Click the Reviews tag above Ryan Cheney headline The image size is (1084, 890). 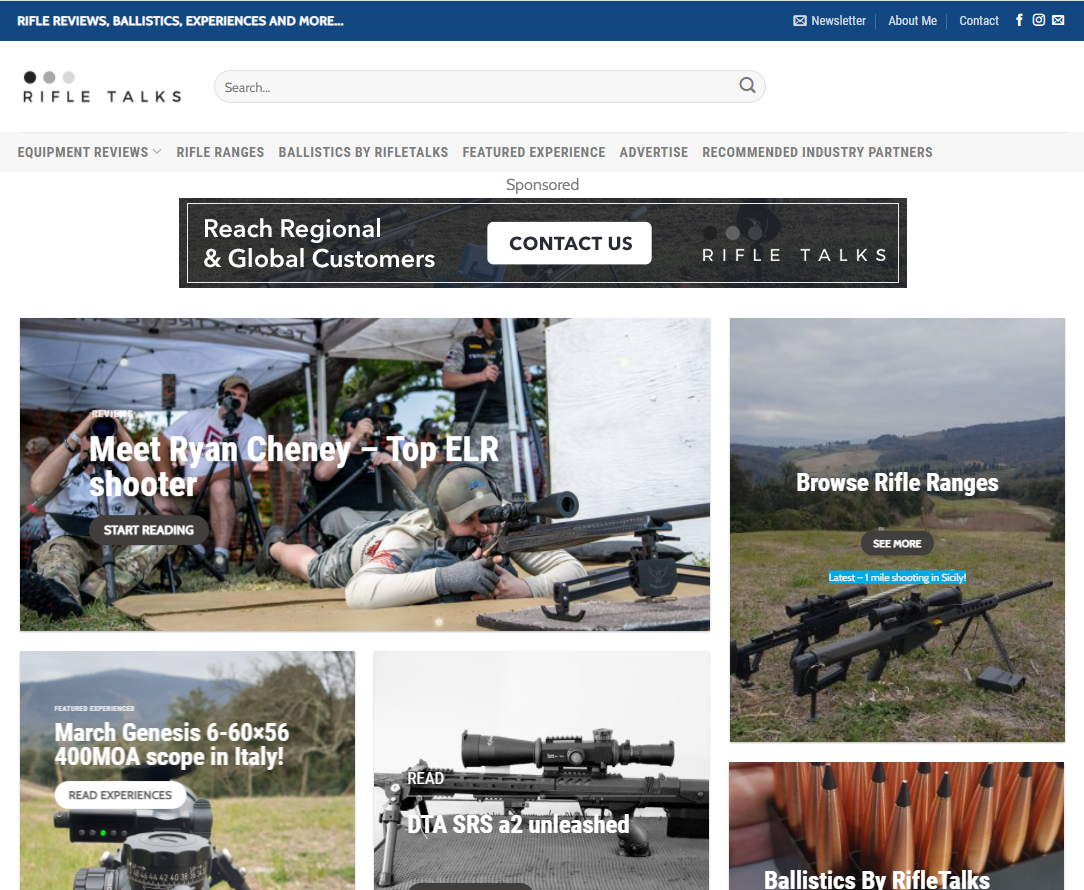(111, 414)
